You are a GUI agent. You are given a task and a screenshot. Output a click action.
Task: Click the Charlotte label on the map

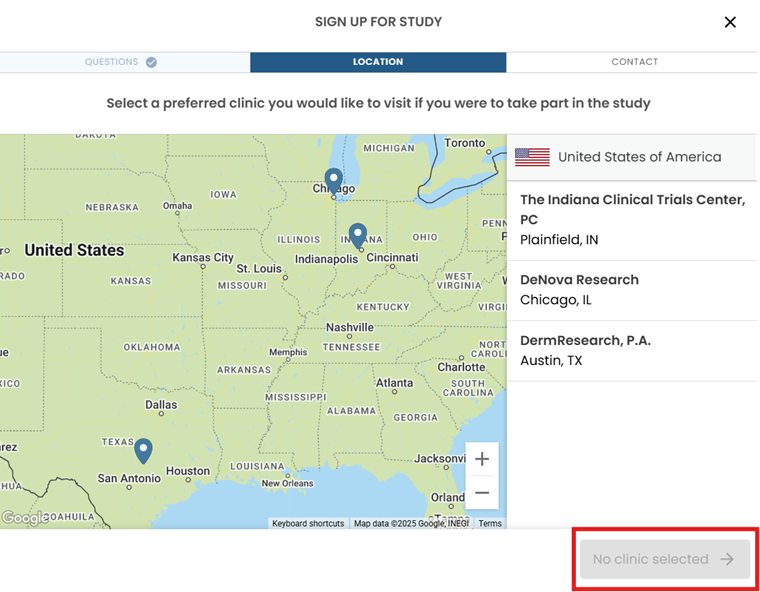point(461,367)
